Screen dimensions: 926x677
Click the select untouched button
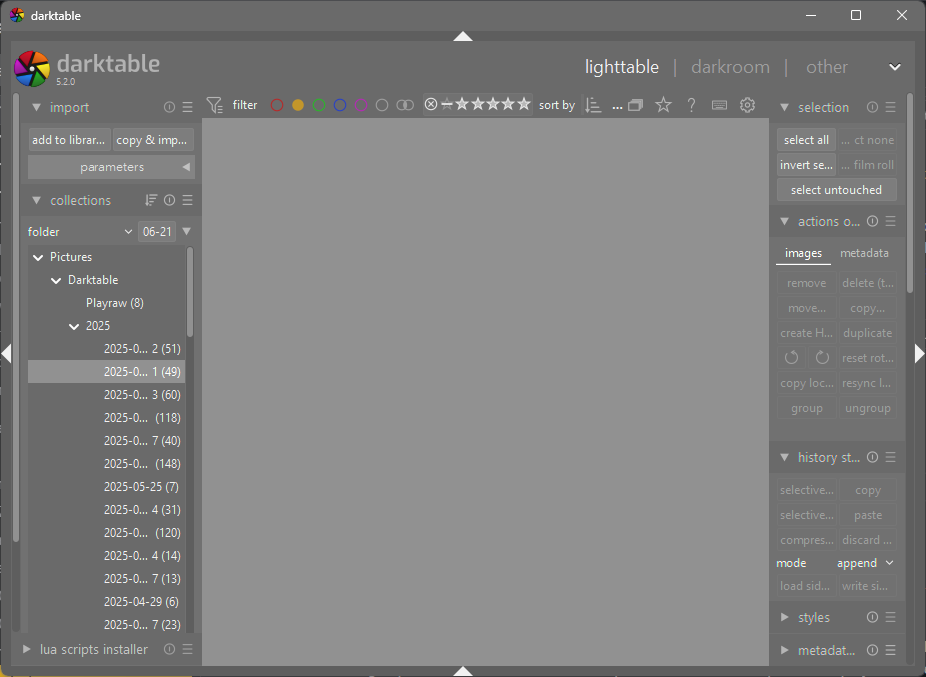click(836, 190)
